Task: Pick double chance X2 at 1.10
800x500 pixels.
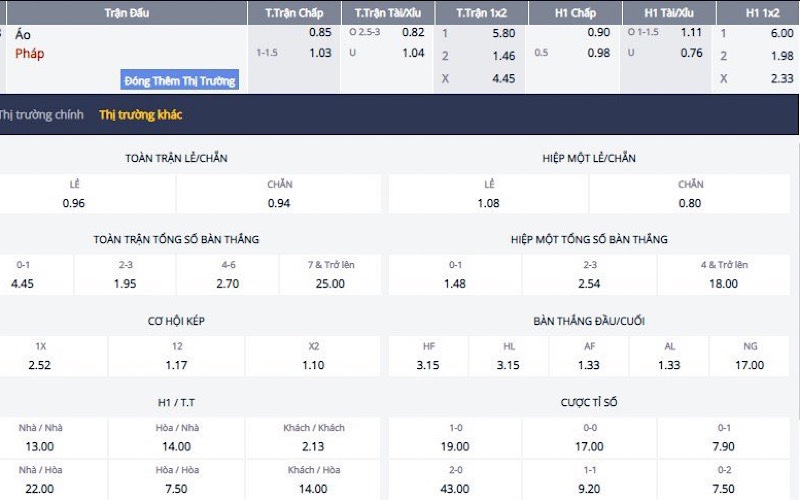Action: (x=314, y=365)
